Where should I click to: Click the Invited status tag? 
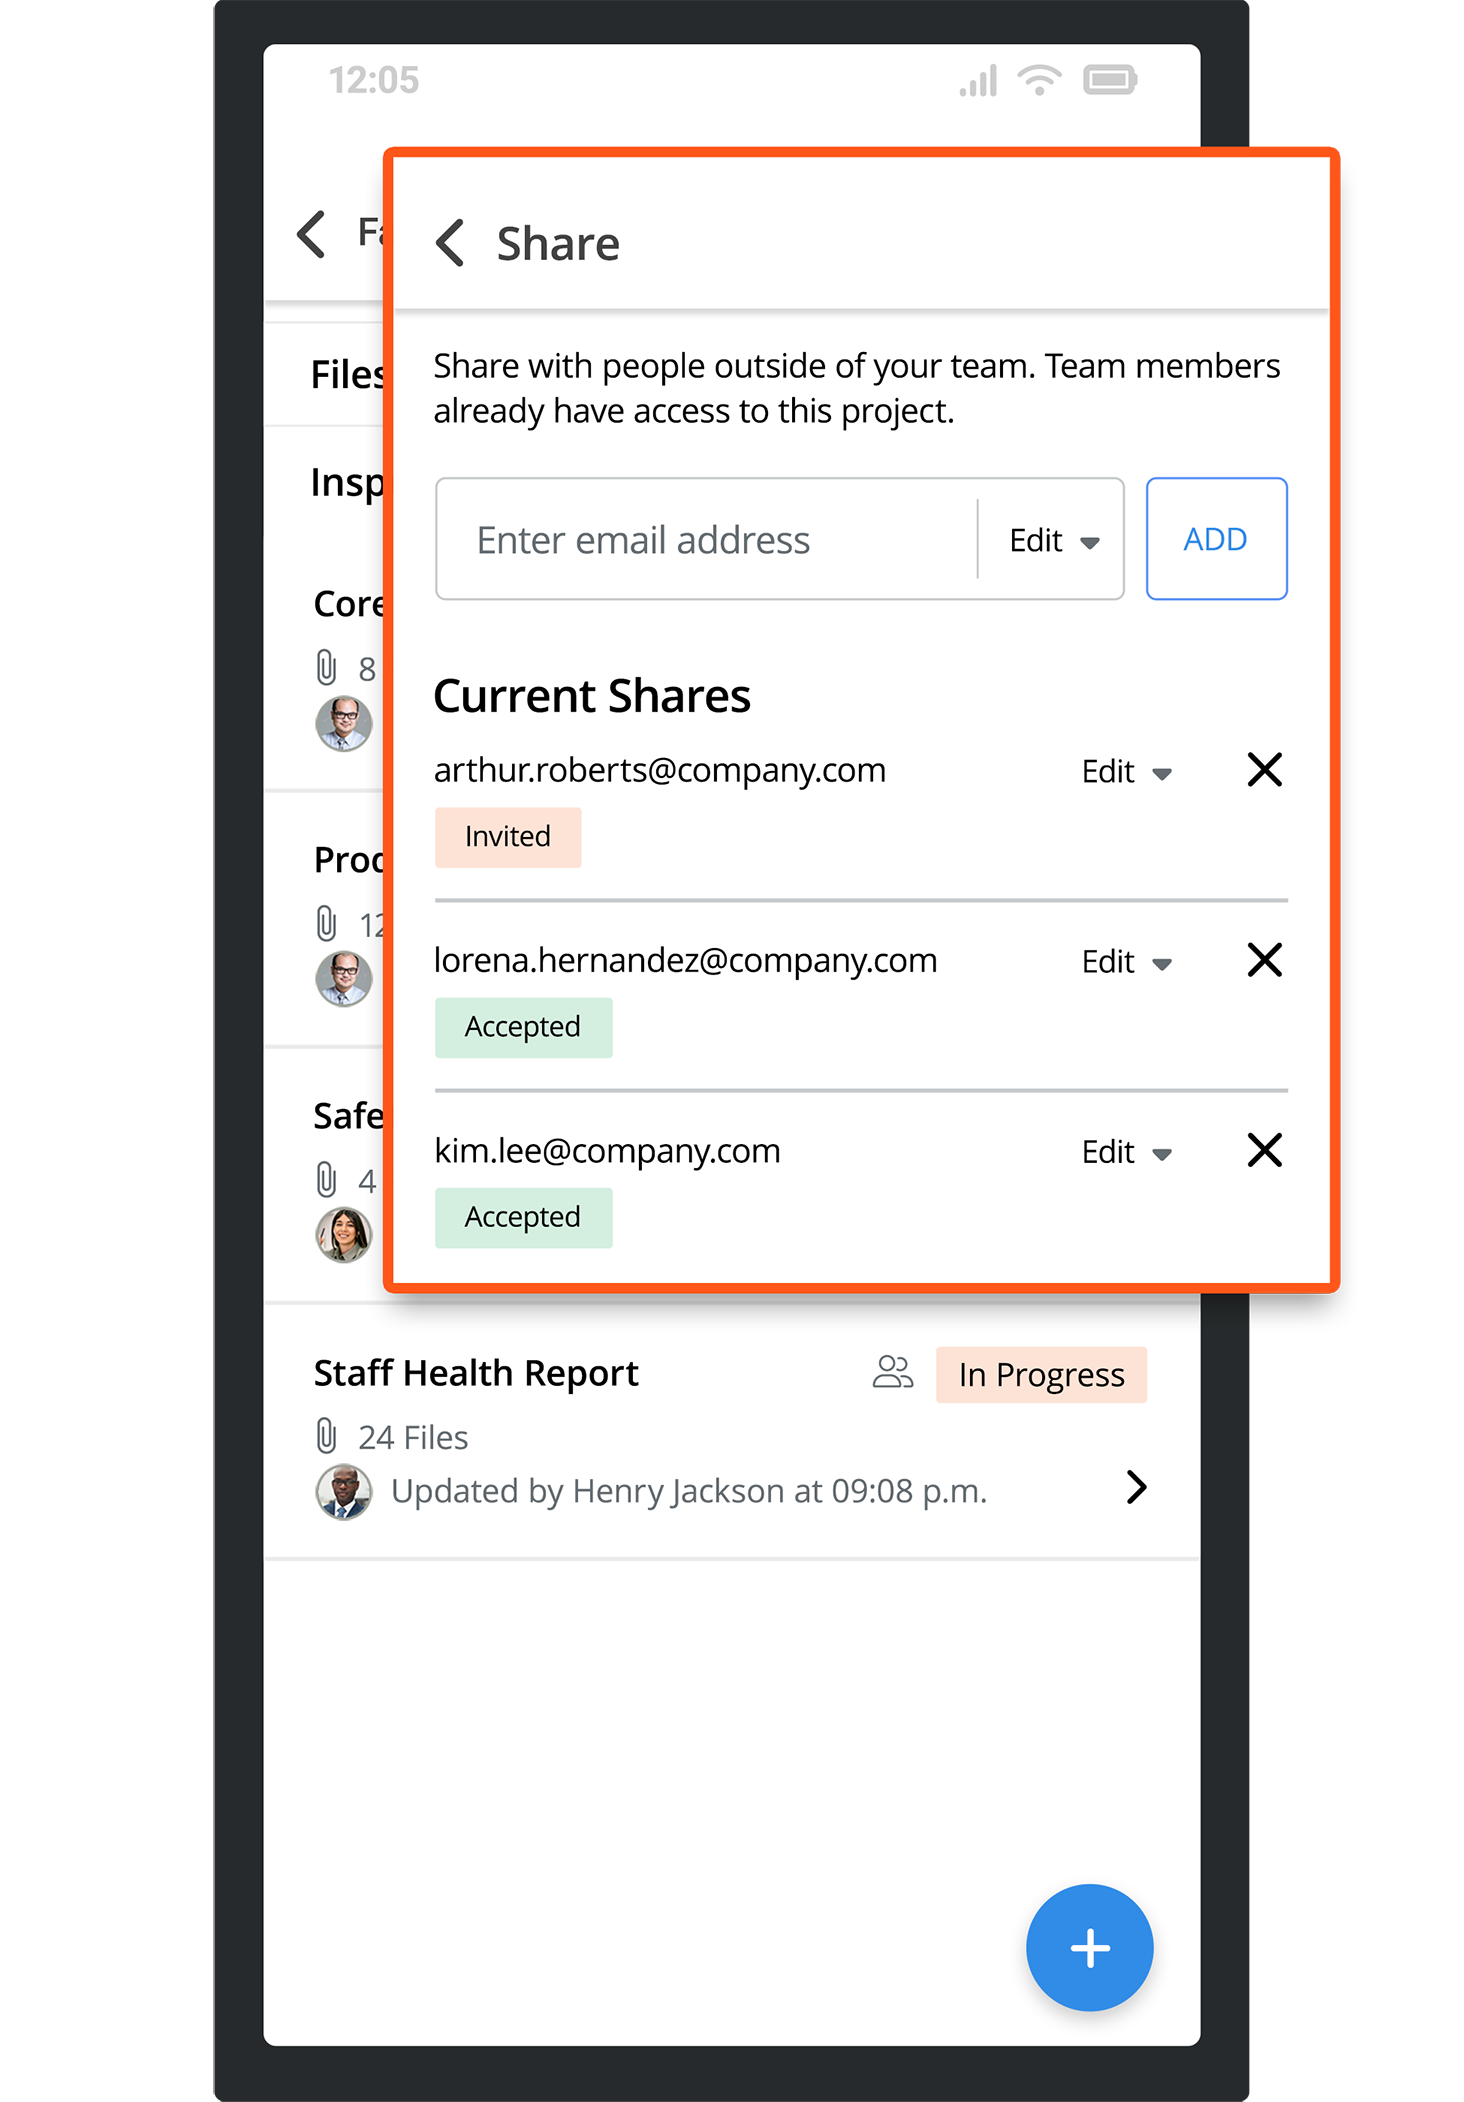click(x=507, y=837)
